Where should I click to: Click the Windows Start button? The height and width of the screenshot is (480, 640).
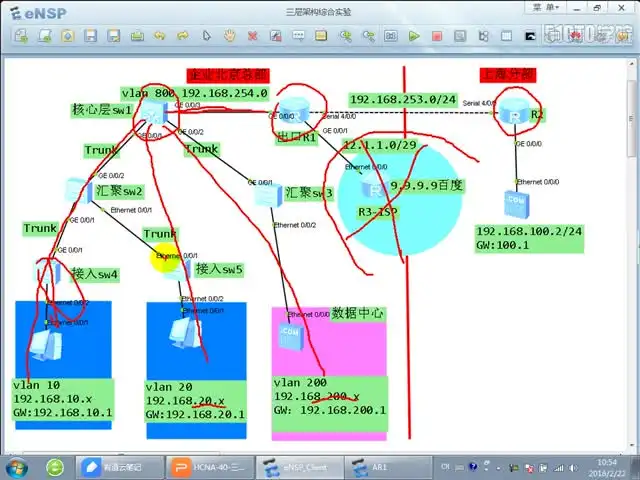[x=17, y=466]
